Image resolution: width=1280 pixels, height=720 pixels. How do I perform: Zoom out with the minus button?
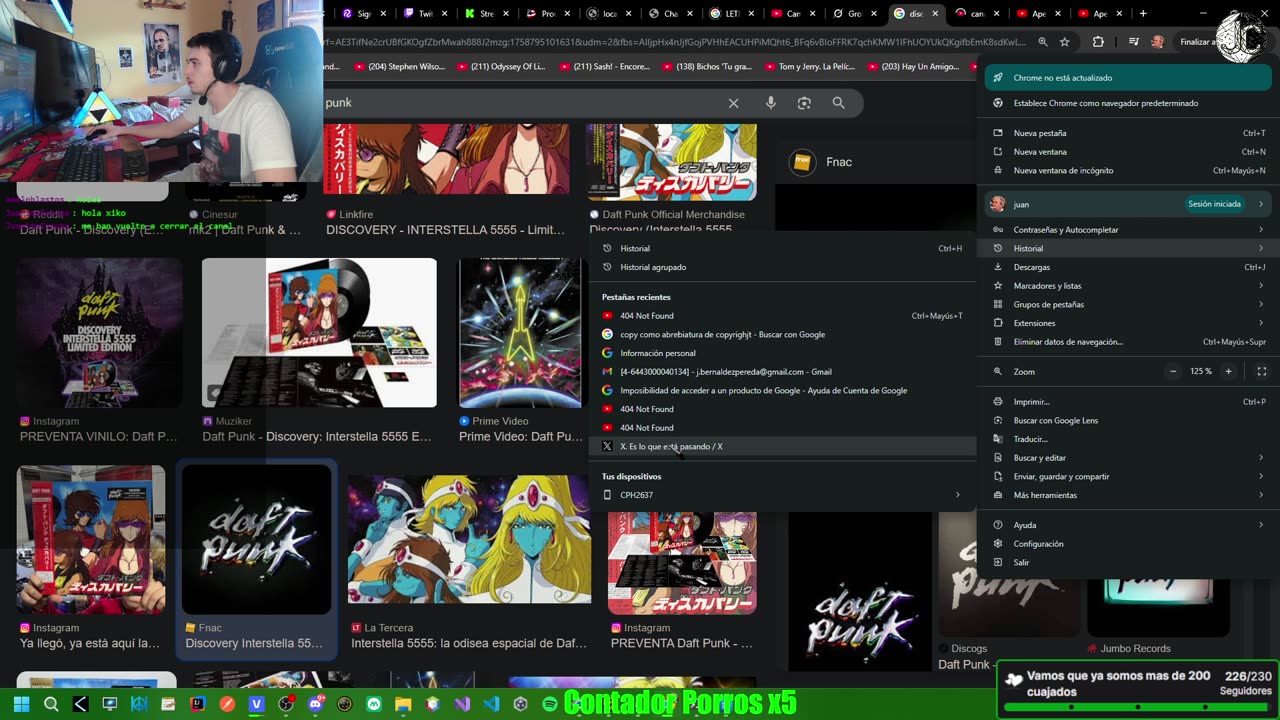[1173, 371]
